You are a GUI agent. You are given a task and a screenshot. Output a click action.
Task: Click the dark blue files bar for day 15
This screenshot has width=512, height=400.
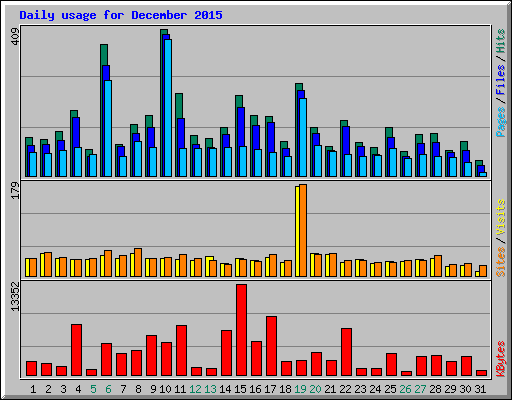click(x=241, y=127)
